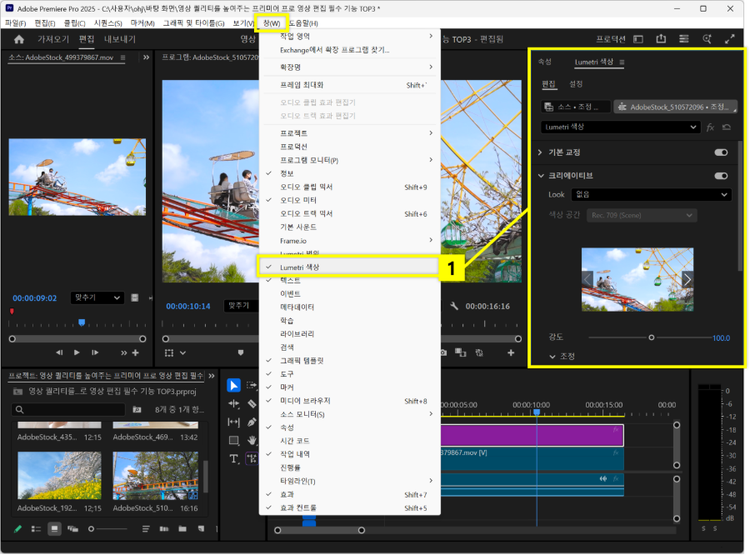Viewport: 750px width, 555px height.
Task: Click the fx bypass icon in Lumetri panel
Action: click(x=711, y=128)
